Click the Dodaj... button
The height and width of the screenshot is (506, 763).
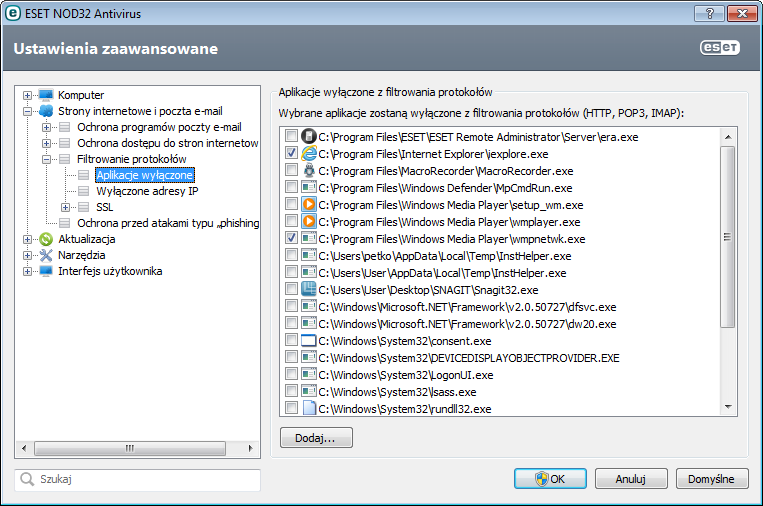(x=316, y=438)
